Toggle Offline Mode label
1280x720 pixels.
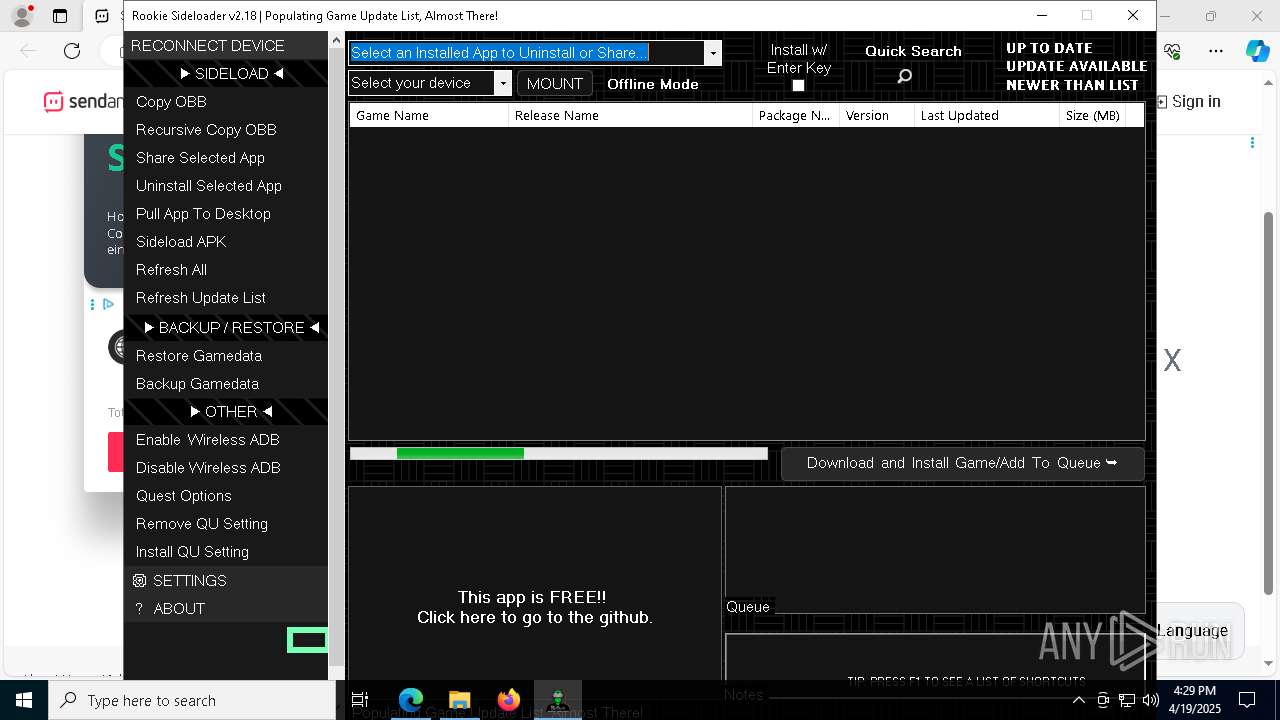coord(653,84)
